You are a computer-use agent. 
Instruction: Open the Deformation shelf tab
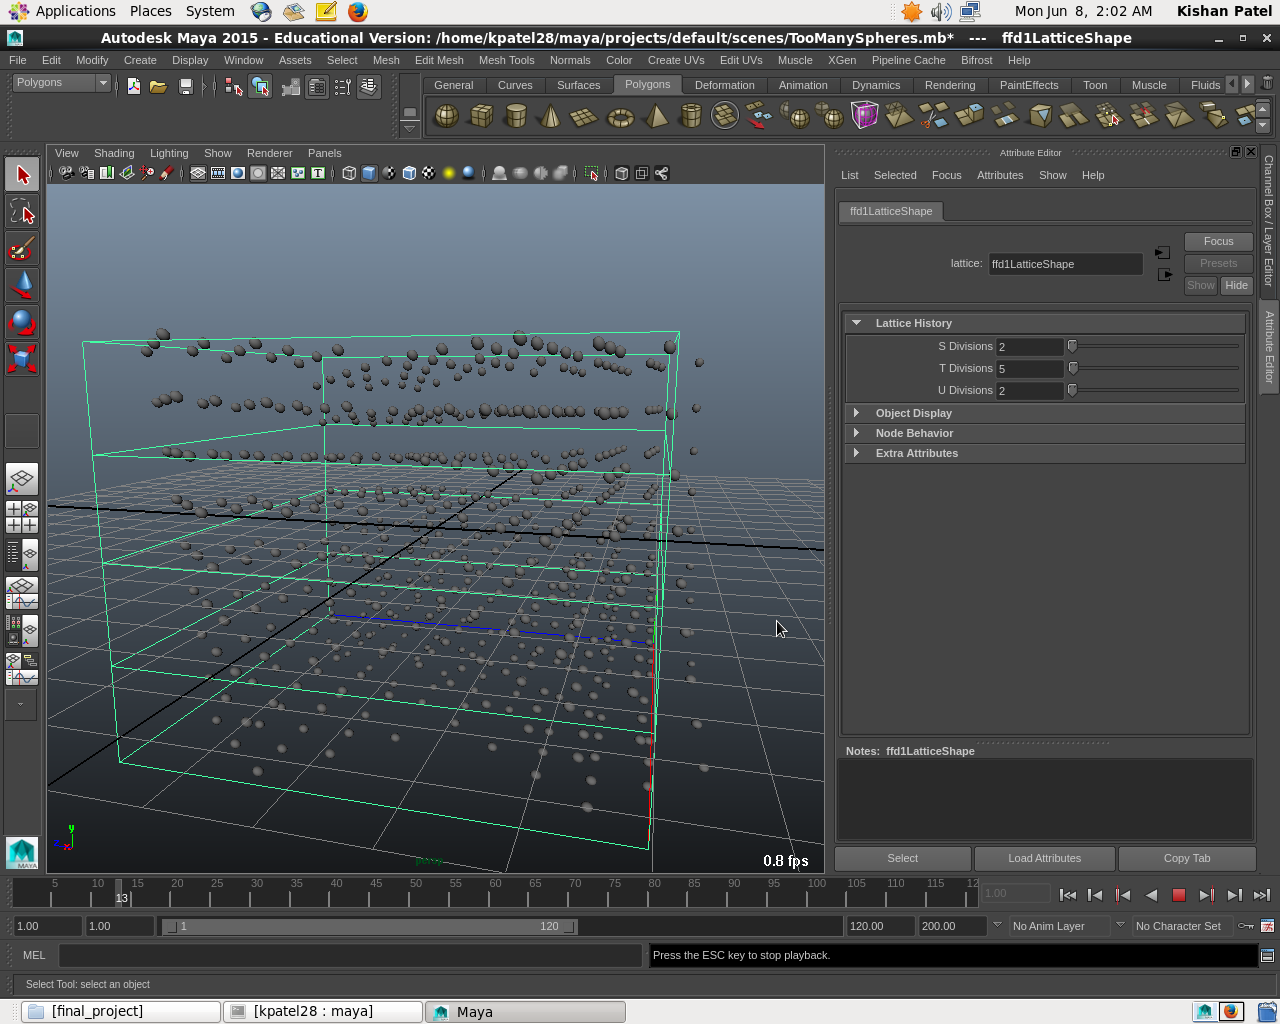(x=724, y=85)
